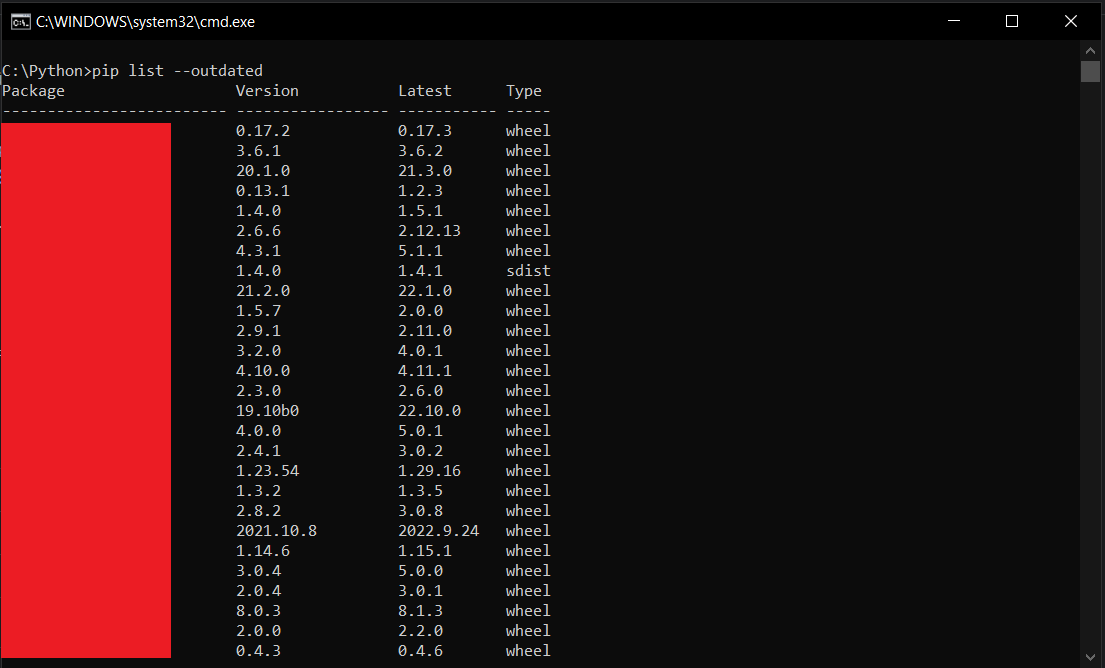The height and width of the screenshot is (668, 1105).
Task: Click the latest value 2022.9.24
Action: pyautogui.click(x=438, y=531)
